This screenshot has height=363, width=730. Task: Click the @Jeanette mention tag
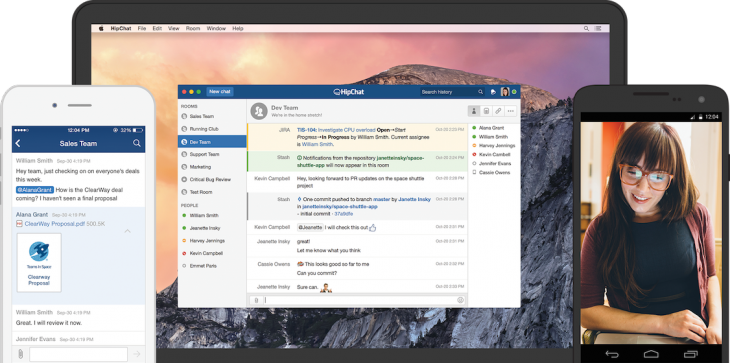(310, 227)
